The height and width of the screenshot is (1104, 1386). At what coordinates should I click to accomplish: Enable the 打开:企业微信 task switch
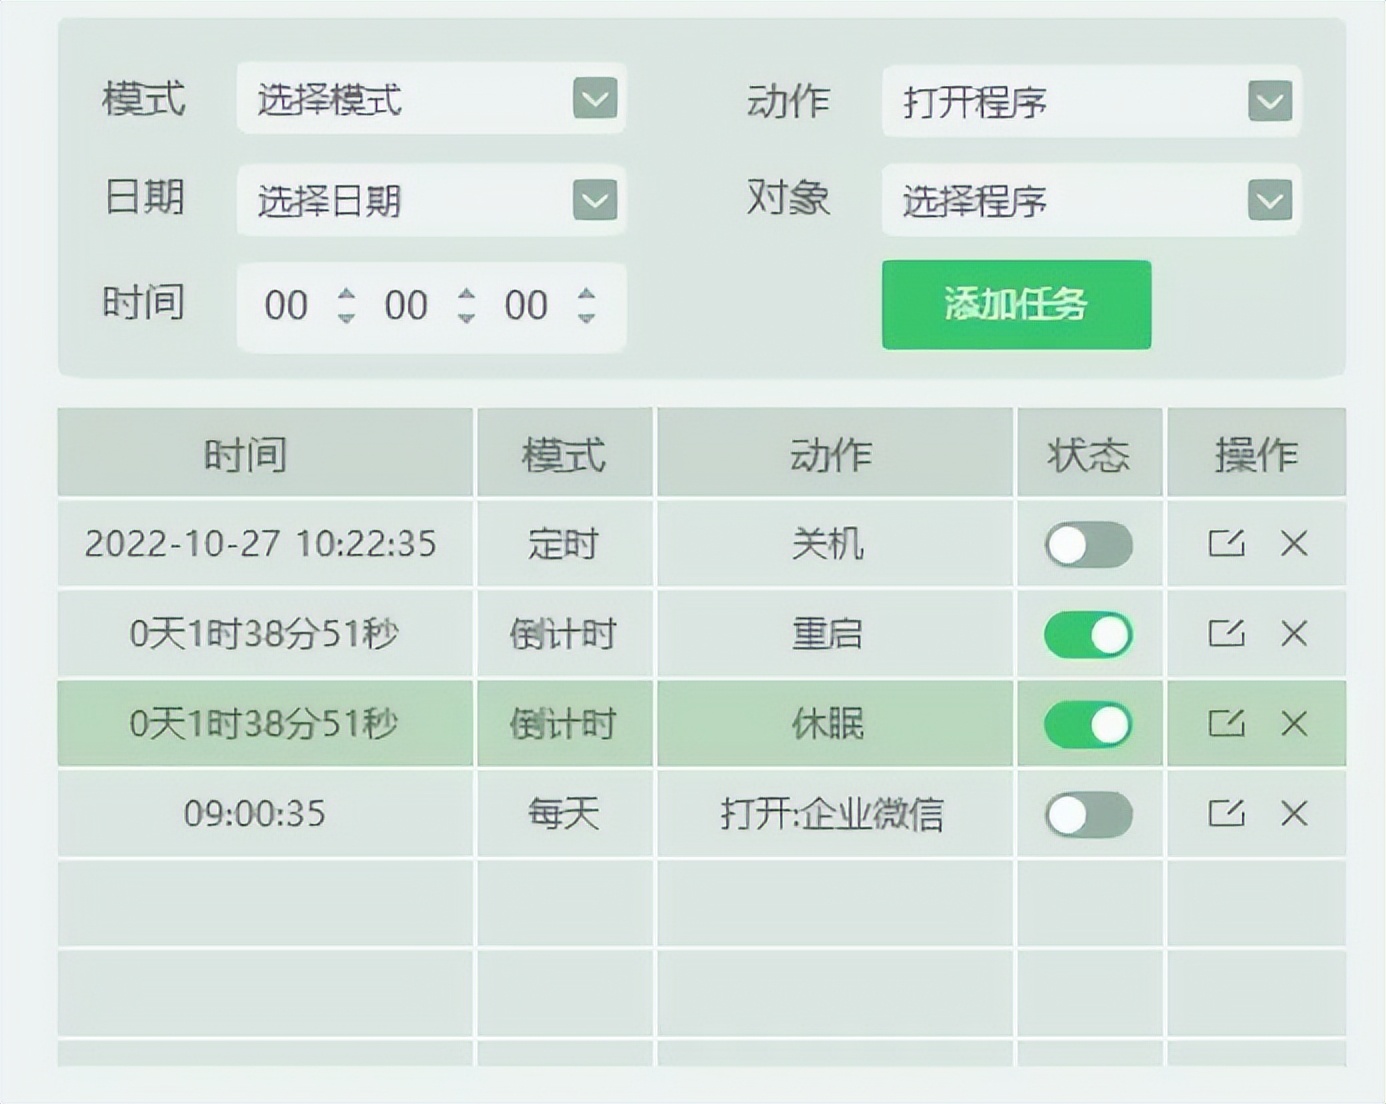1089,814
